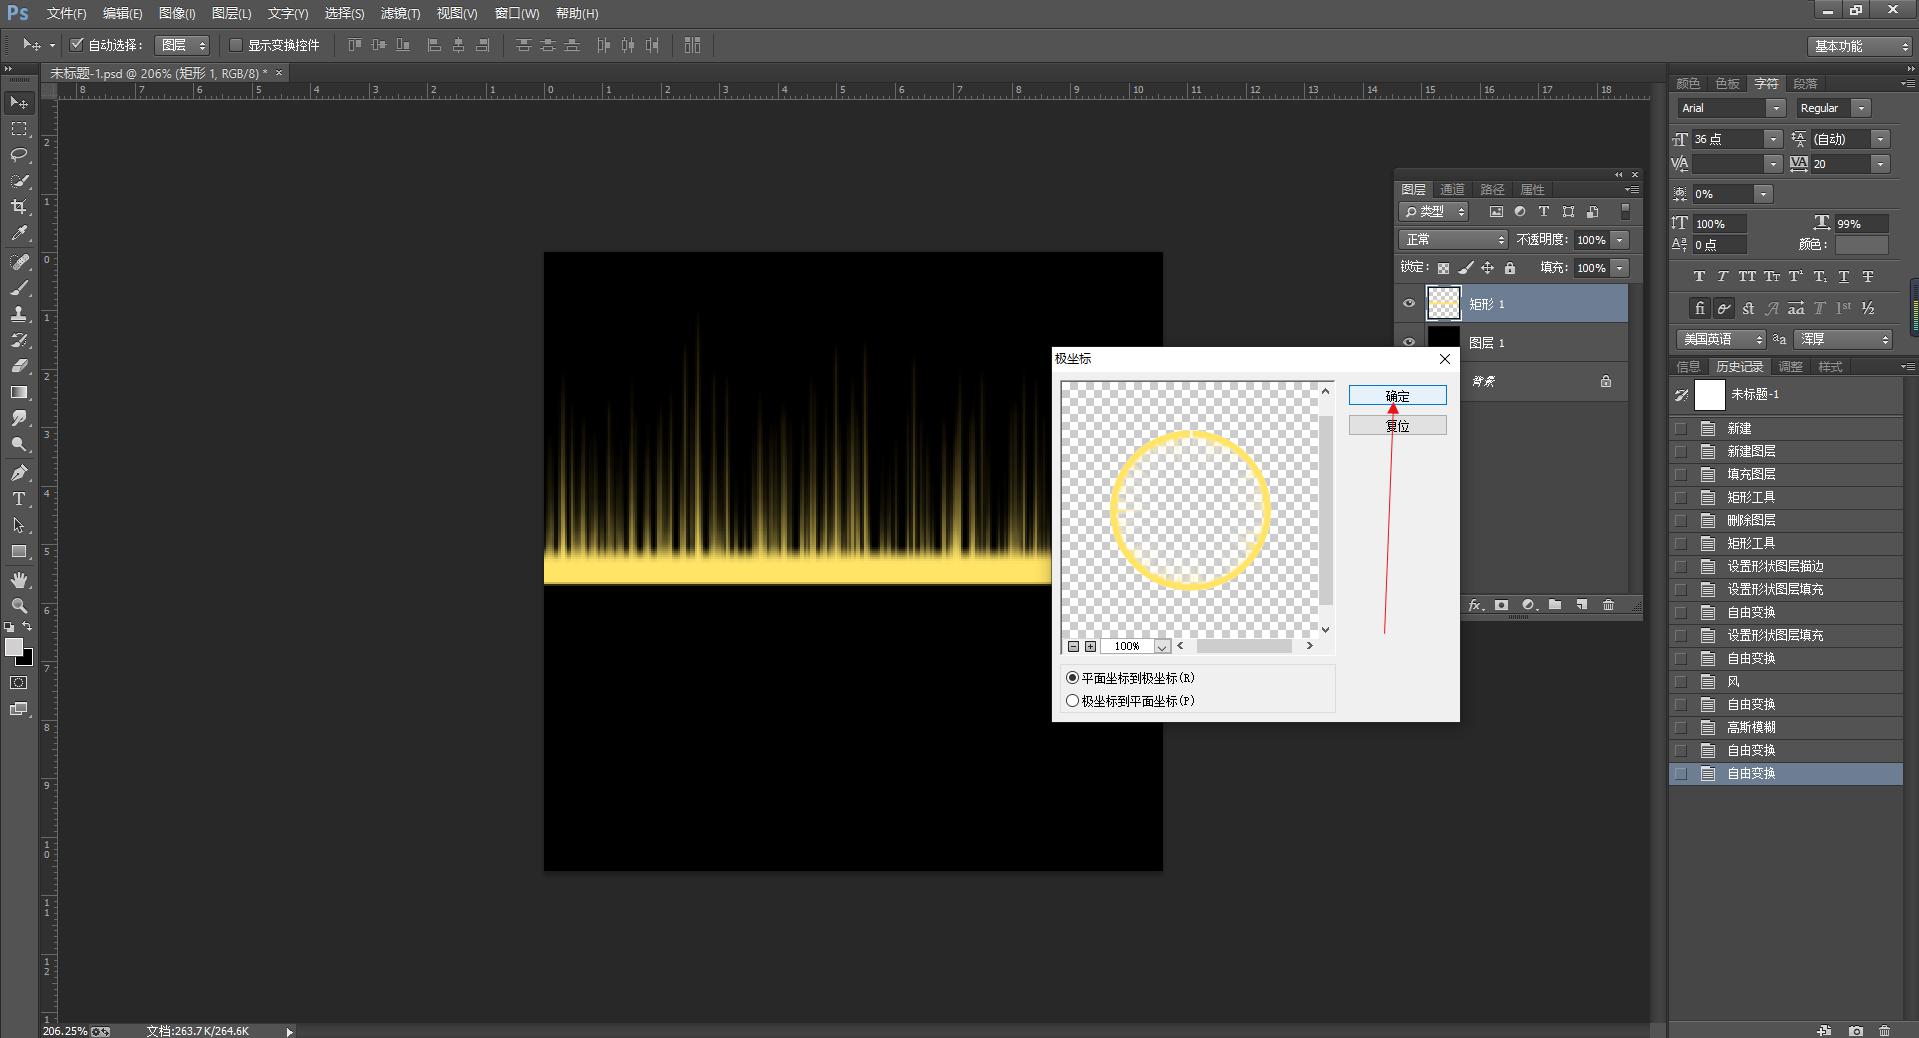This screenshot has height=1038, width=1919.
Task: Select the Zoom tool in toolbar
Action: (x=19, y=606)
